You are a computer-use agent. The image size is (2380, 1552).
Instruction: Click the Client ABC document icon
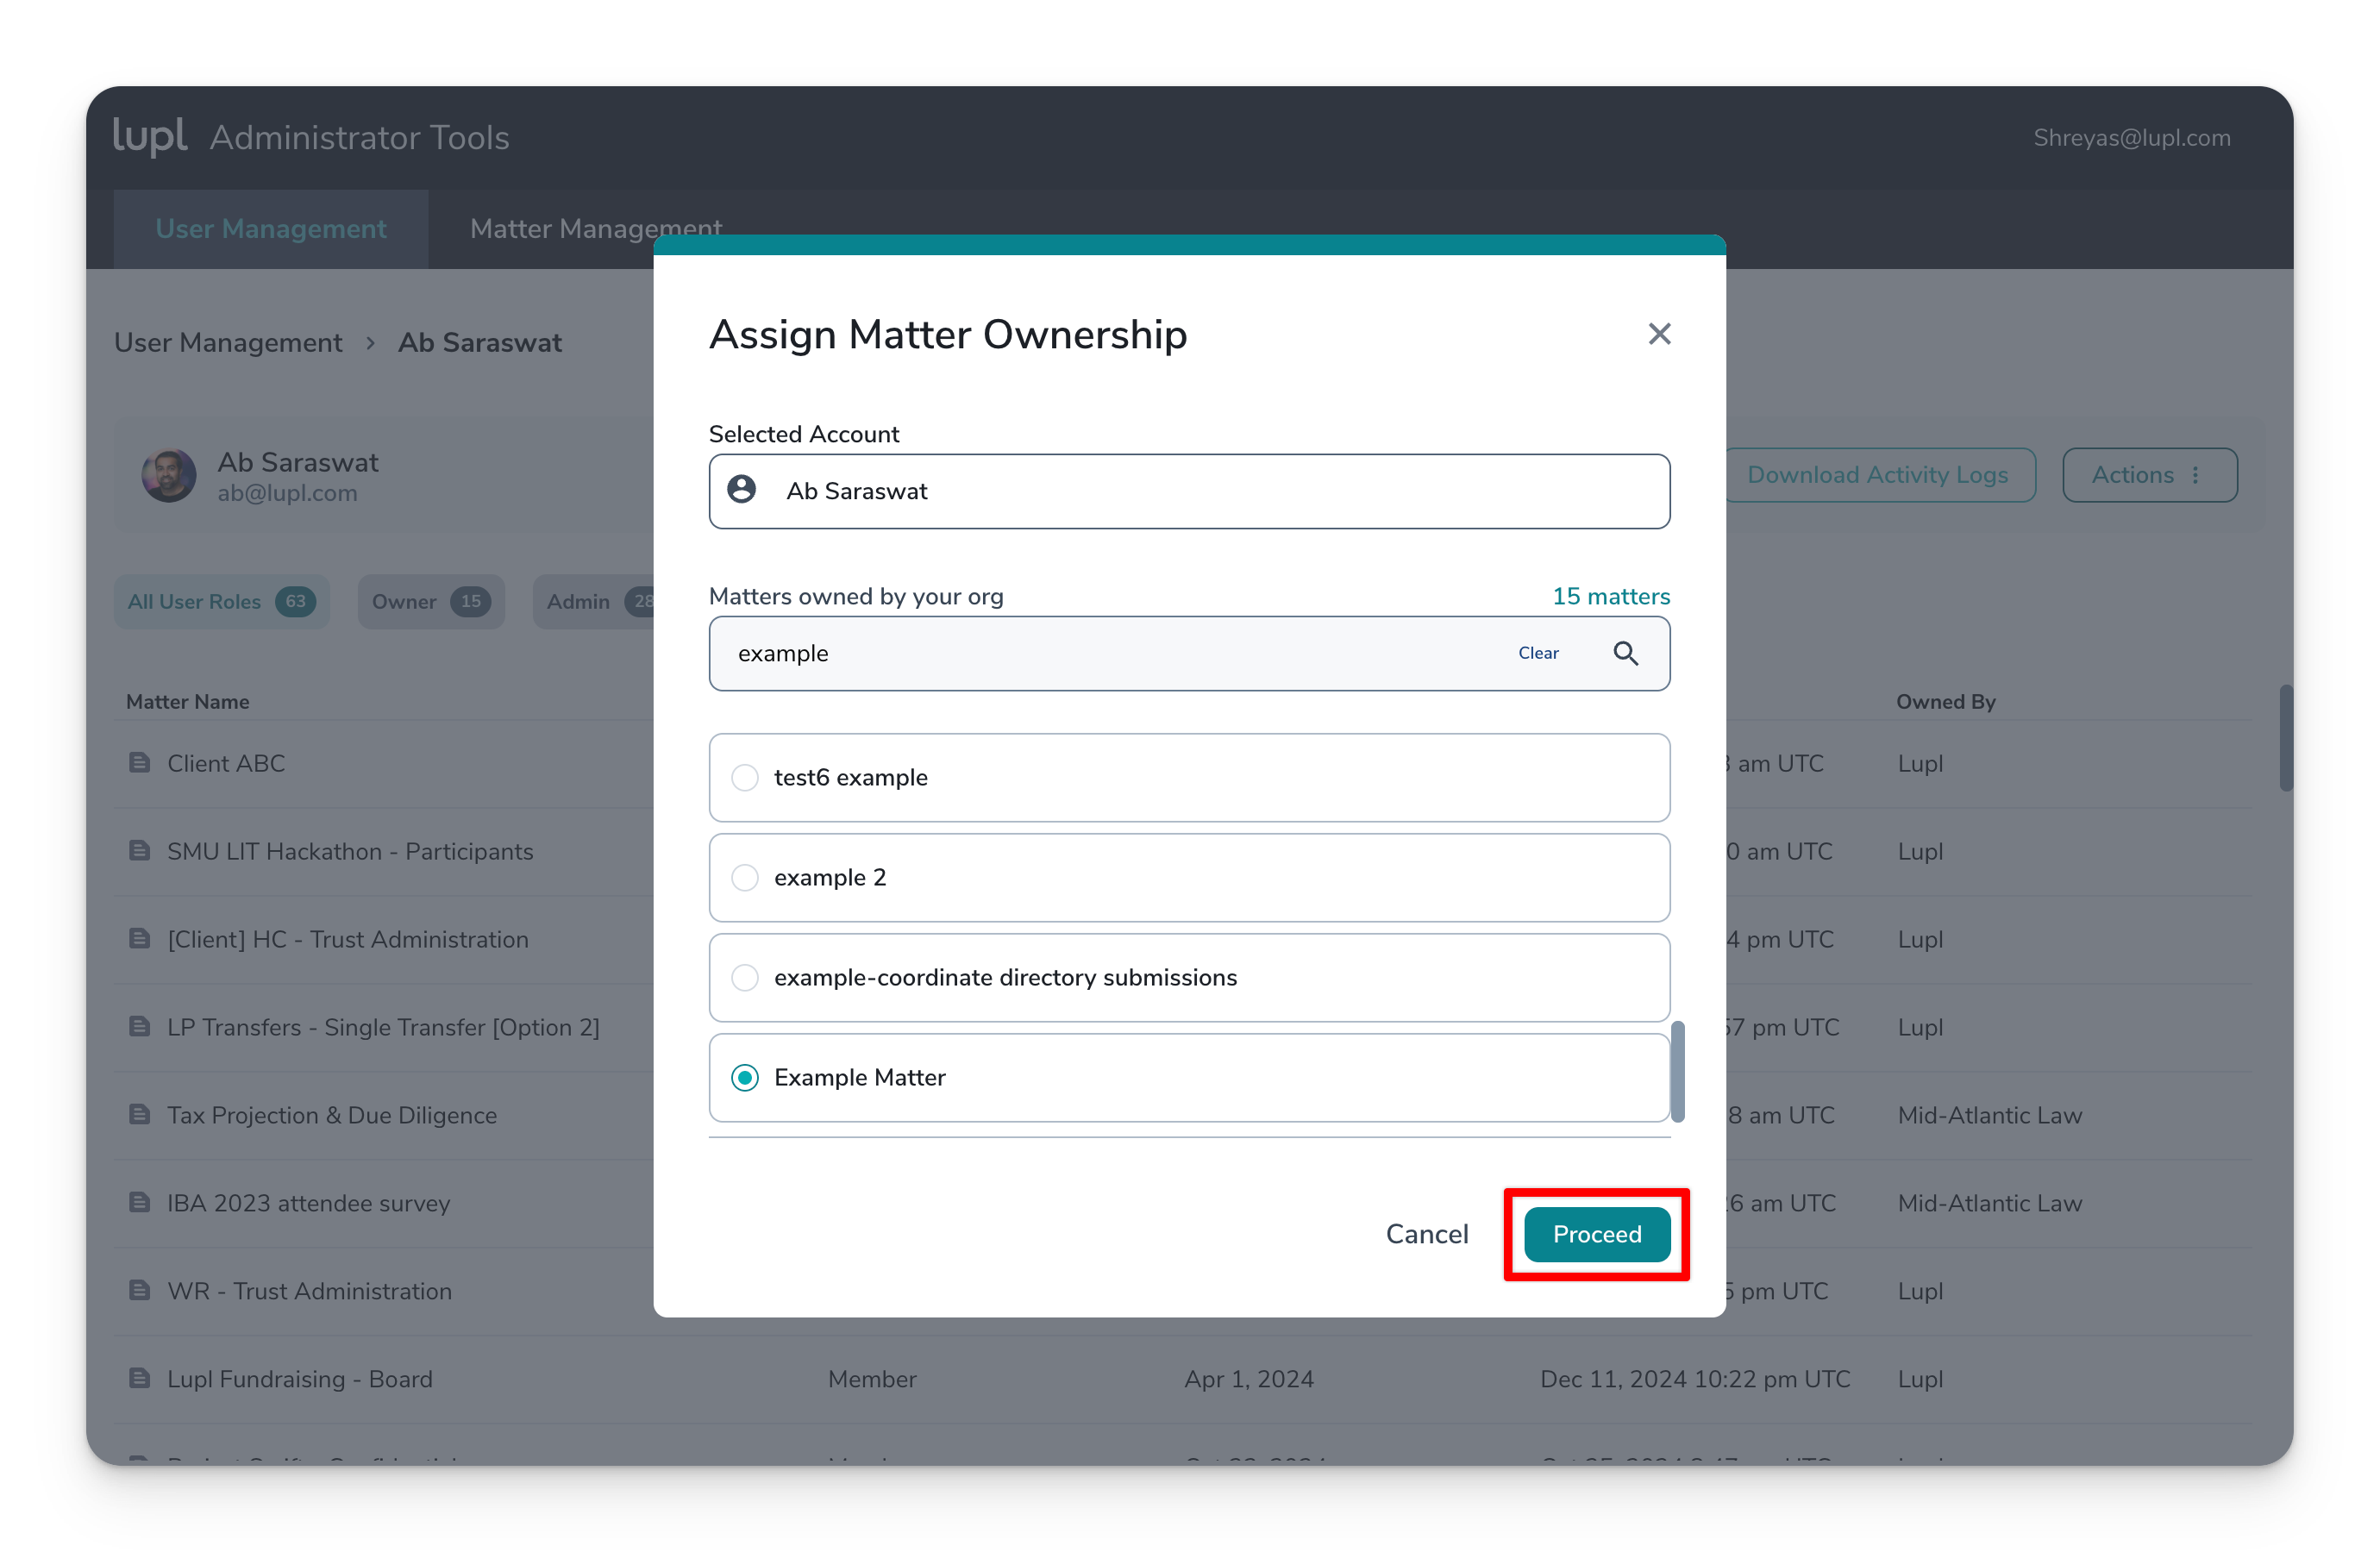140,763
